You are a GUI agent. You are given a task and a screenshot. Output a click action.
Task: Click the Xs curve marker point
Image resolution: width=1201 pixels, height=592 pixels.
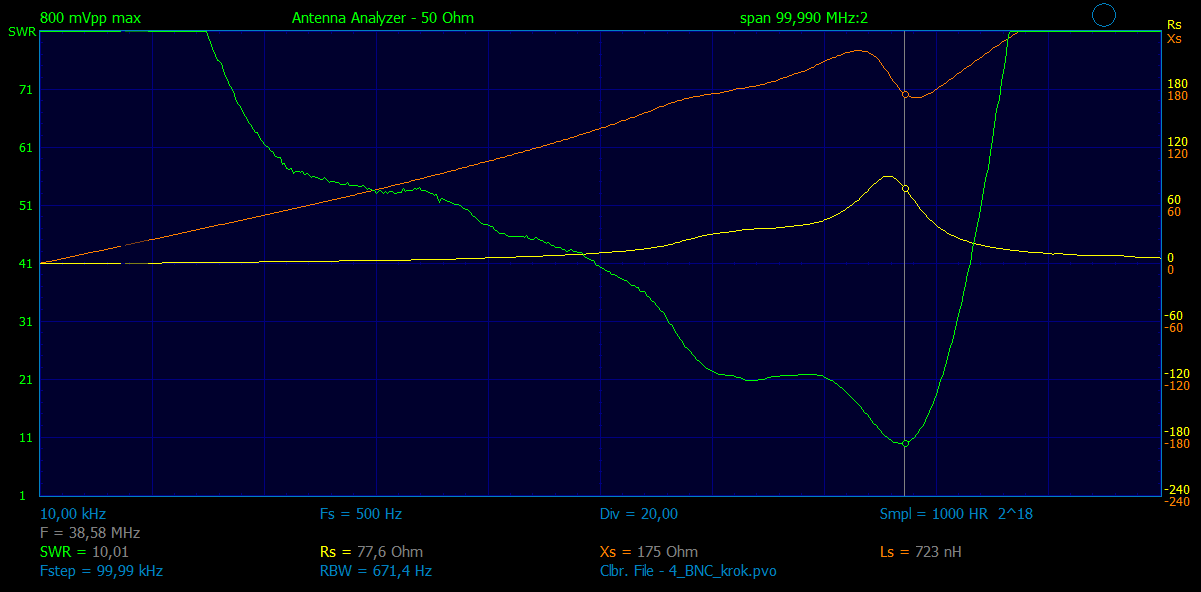point(905,95)
